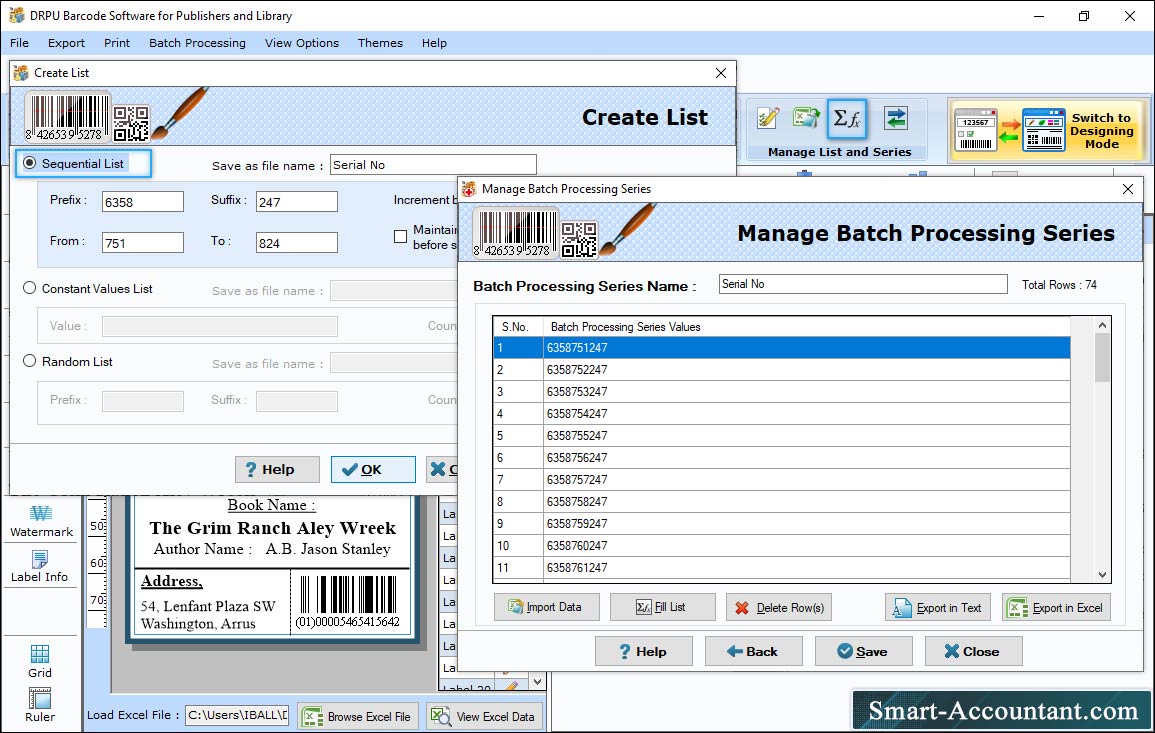Image resolution: width=1155 pixels, height=733 pixels.
Task: Confirm Create List with OK
Action: point(373,469)
